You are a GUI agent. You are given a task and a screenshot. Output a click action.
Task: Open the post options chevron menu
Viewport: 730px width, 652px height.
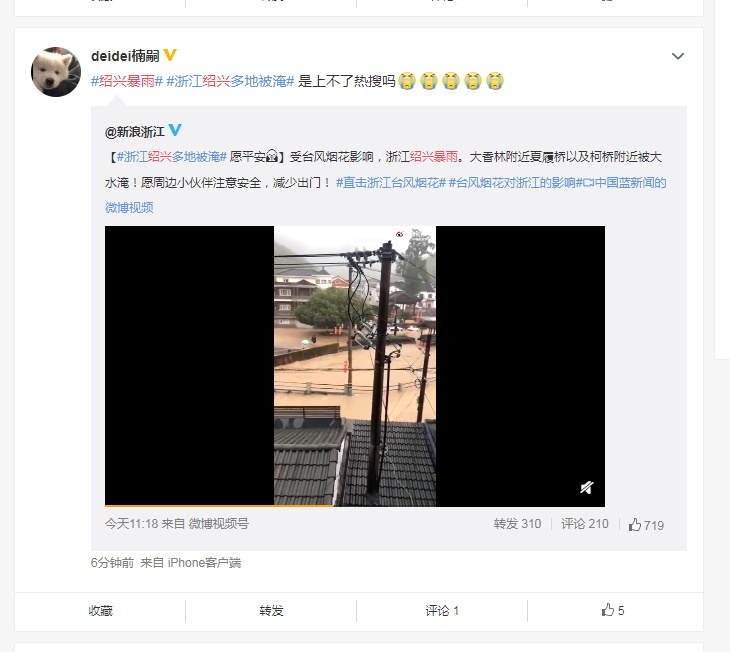pos(678,56)
